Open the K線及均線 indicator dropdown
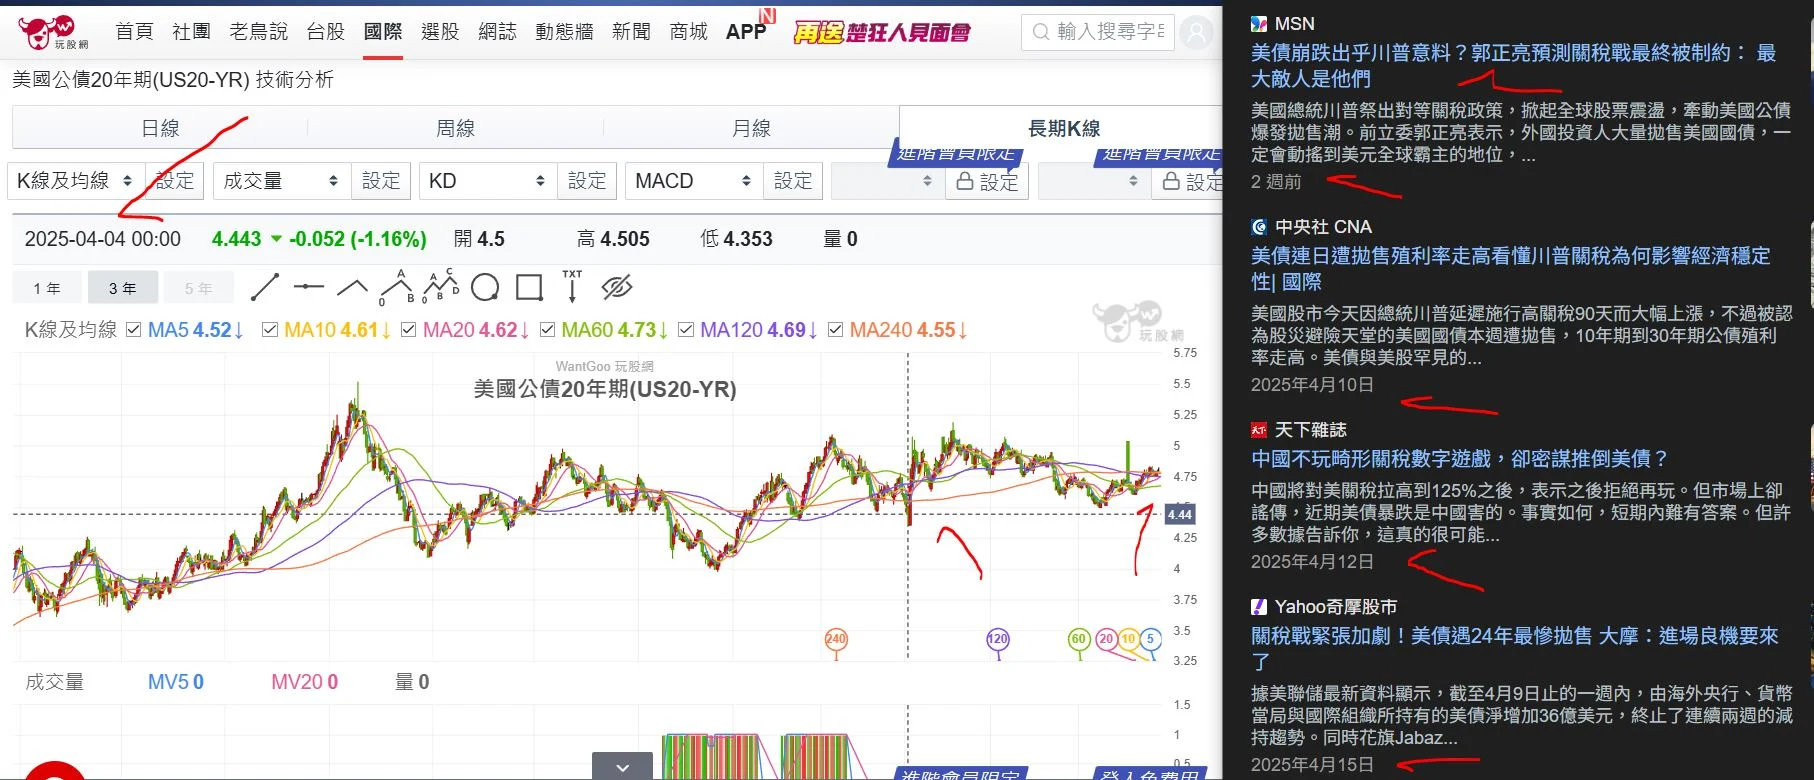The height and width of the screenshot is (780, 1814). pyautogui.click(x=75, y=181)
